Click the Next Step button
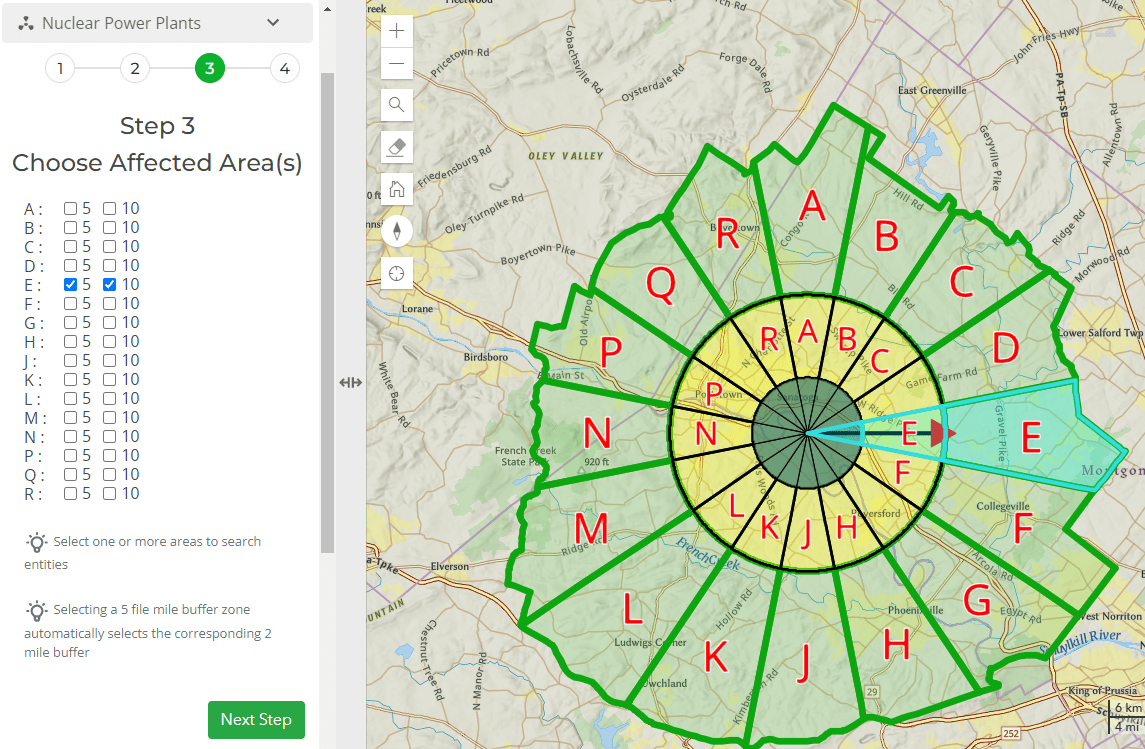This screenshot has width=1145, height=749. (256, 720)
